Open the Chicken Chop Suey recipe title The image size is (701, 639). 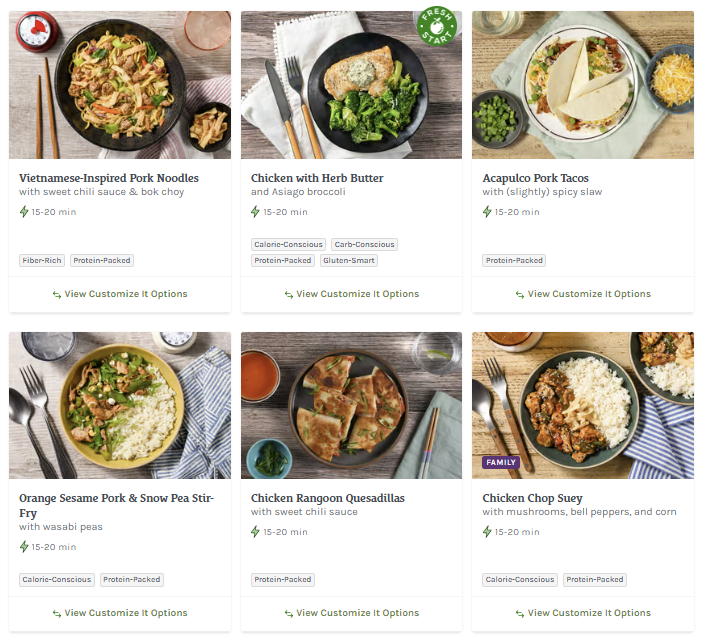pos(532,498)
